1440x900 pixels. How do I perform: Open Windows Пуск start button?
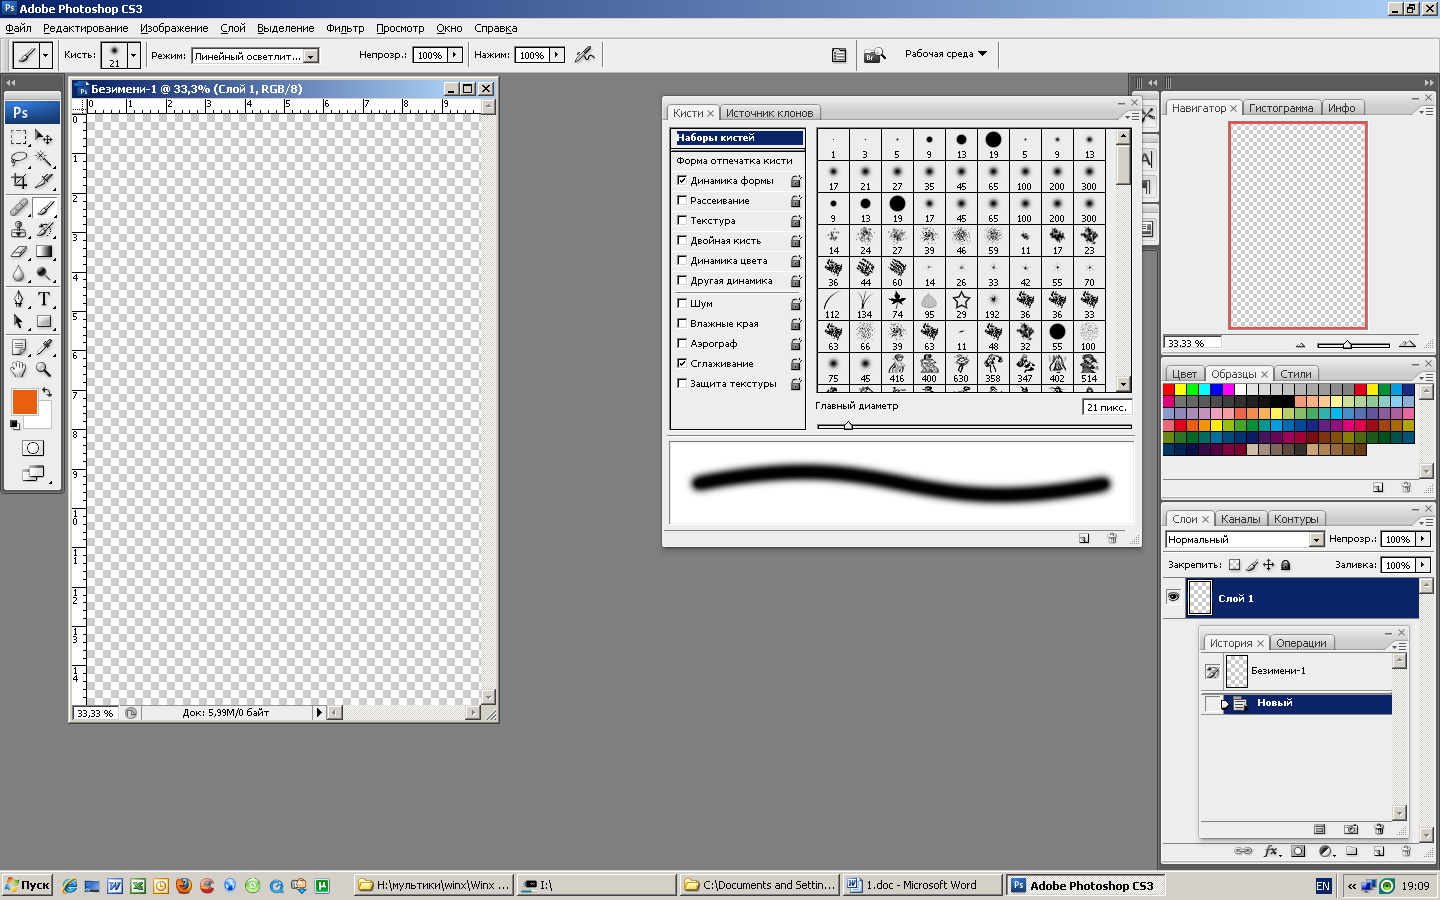tap(27, 885)
